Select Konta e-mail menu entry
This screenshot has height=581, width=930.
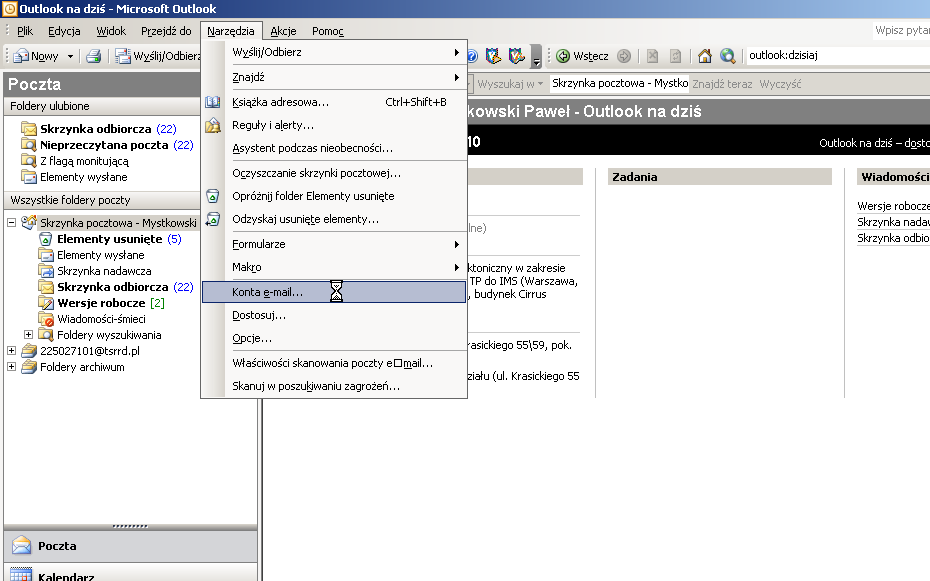coord(334,292)
